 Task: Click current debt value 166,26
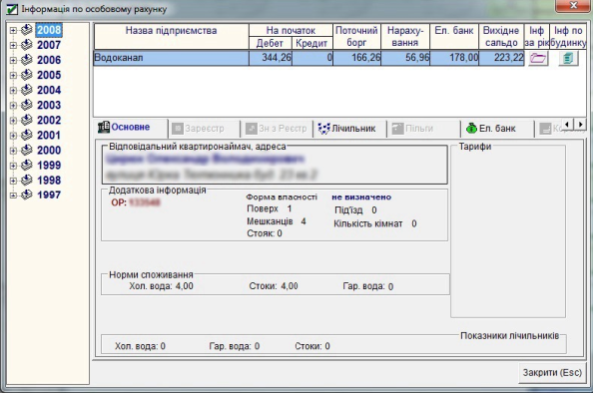[x=357, y=58]
